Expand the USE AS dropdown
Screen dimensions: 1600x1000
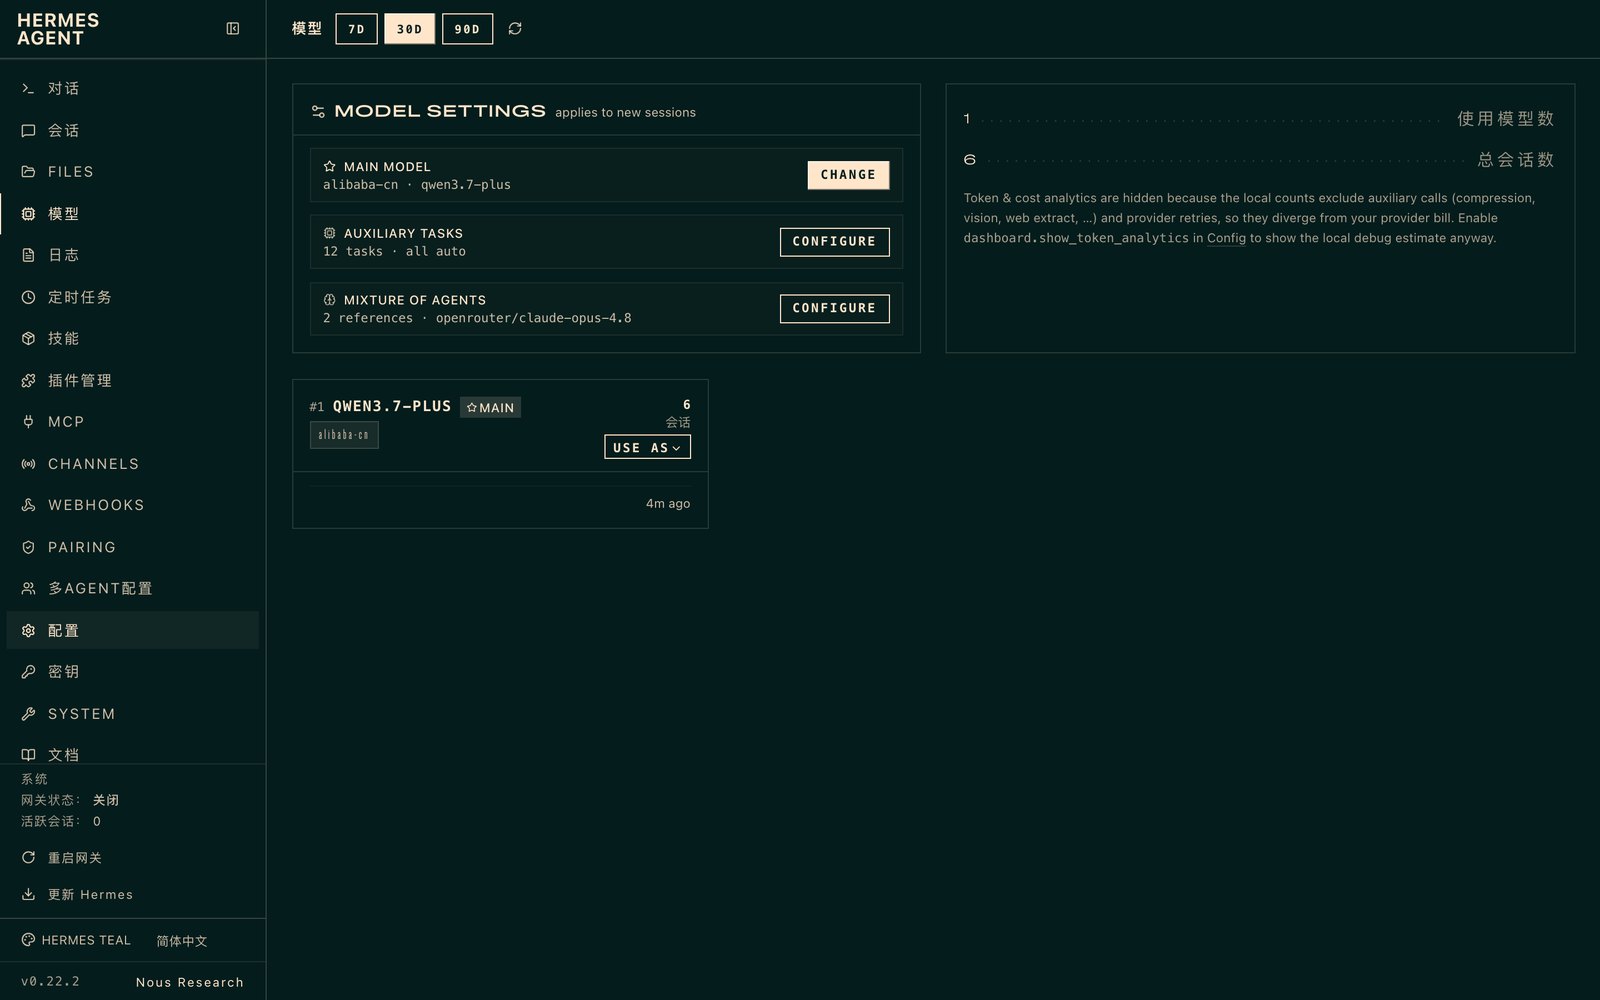click(647, 447)
